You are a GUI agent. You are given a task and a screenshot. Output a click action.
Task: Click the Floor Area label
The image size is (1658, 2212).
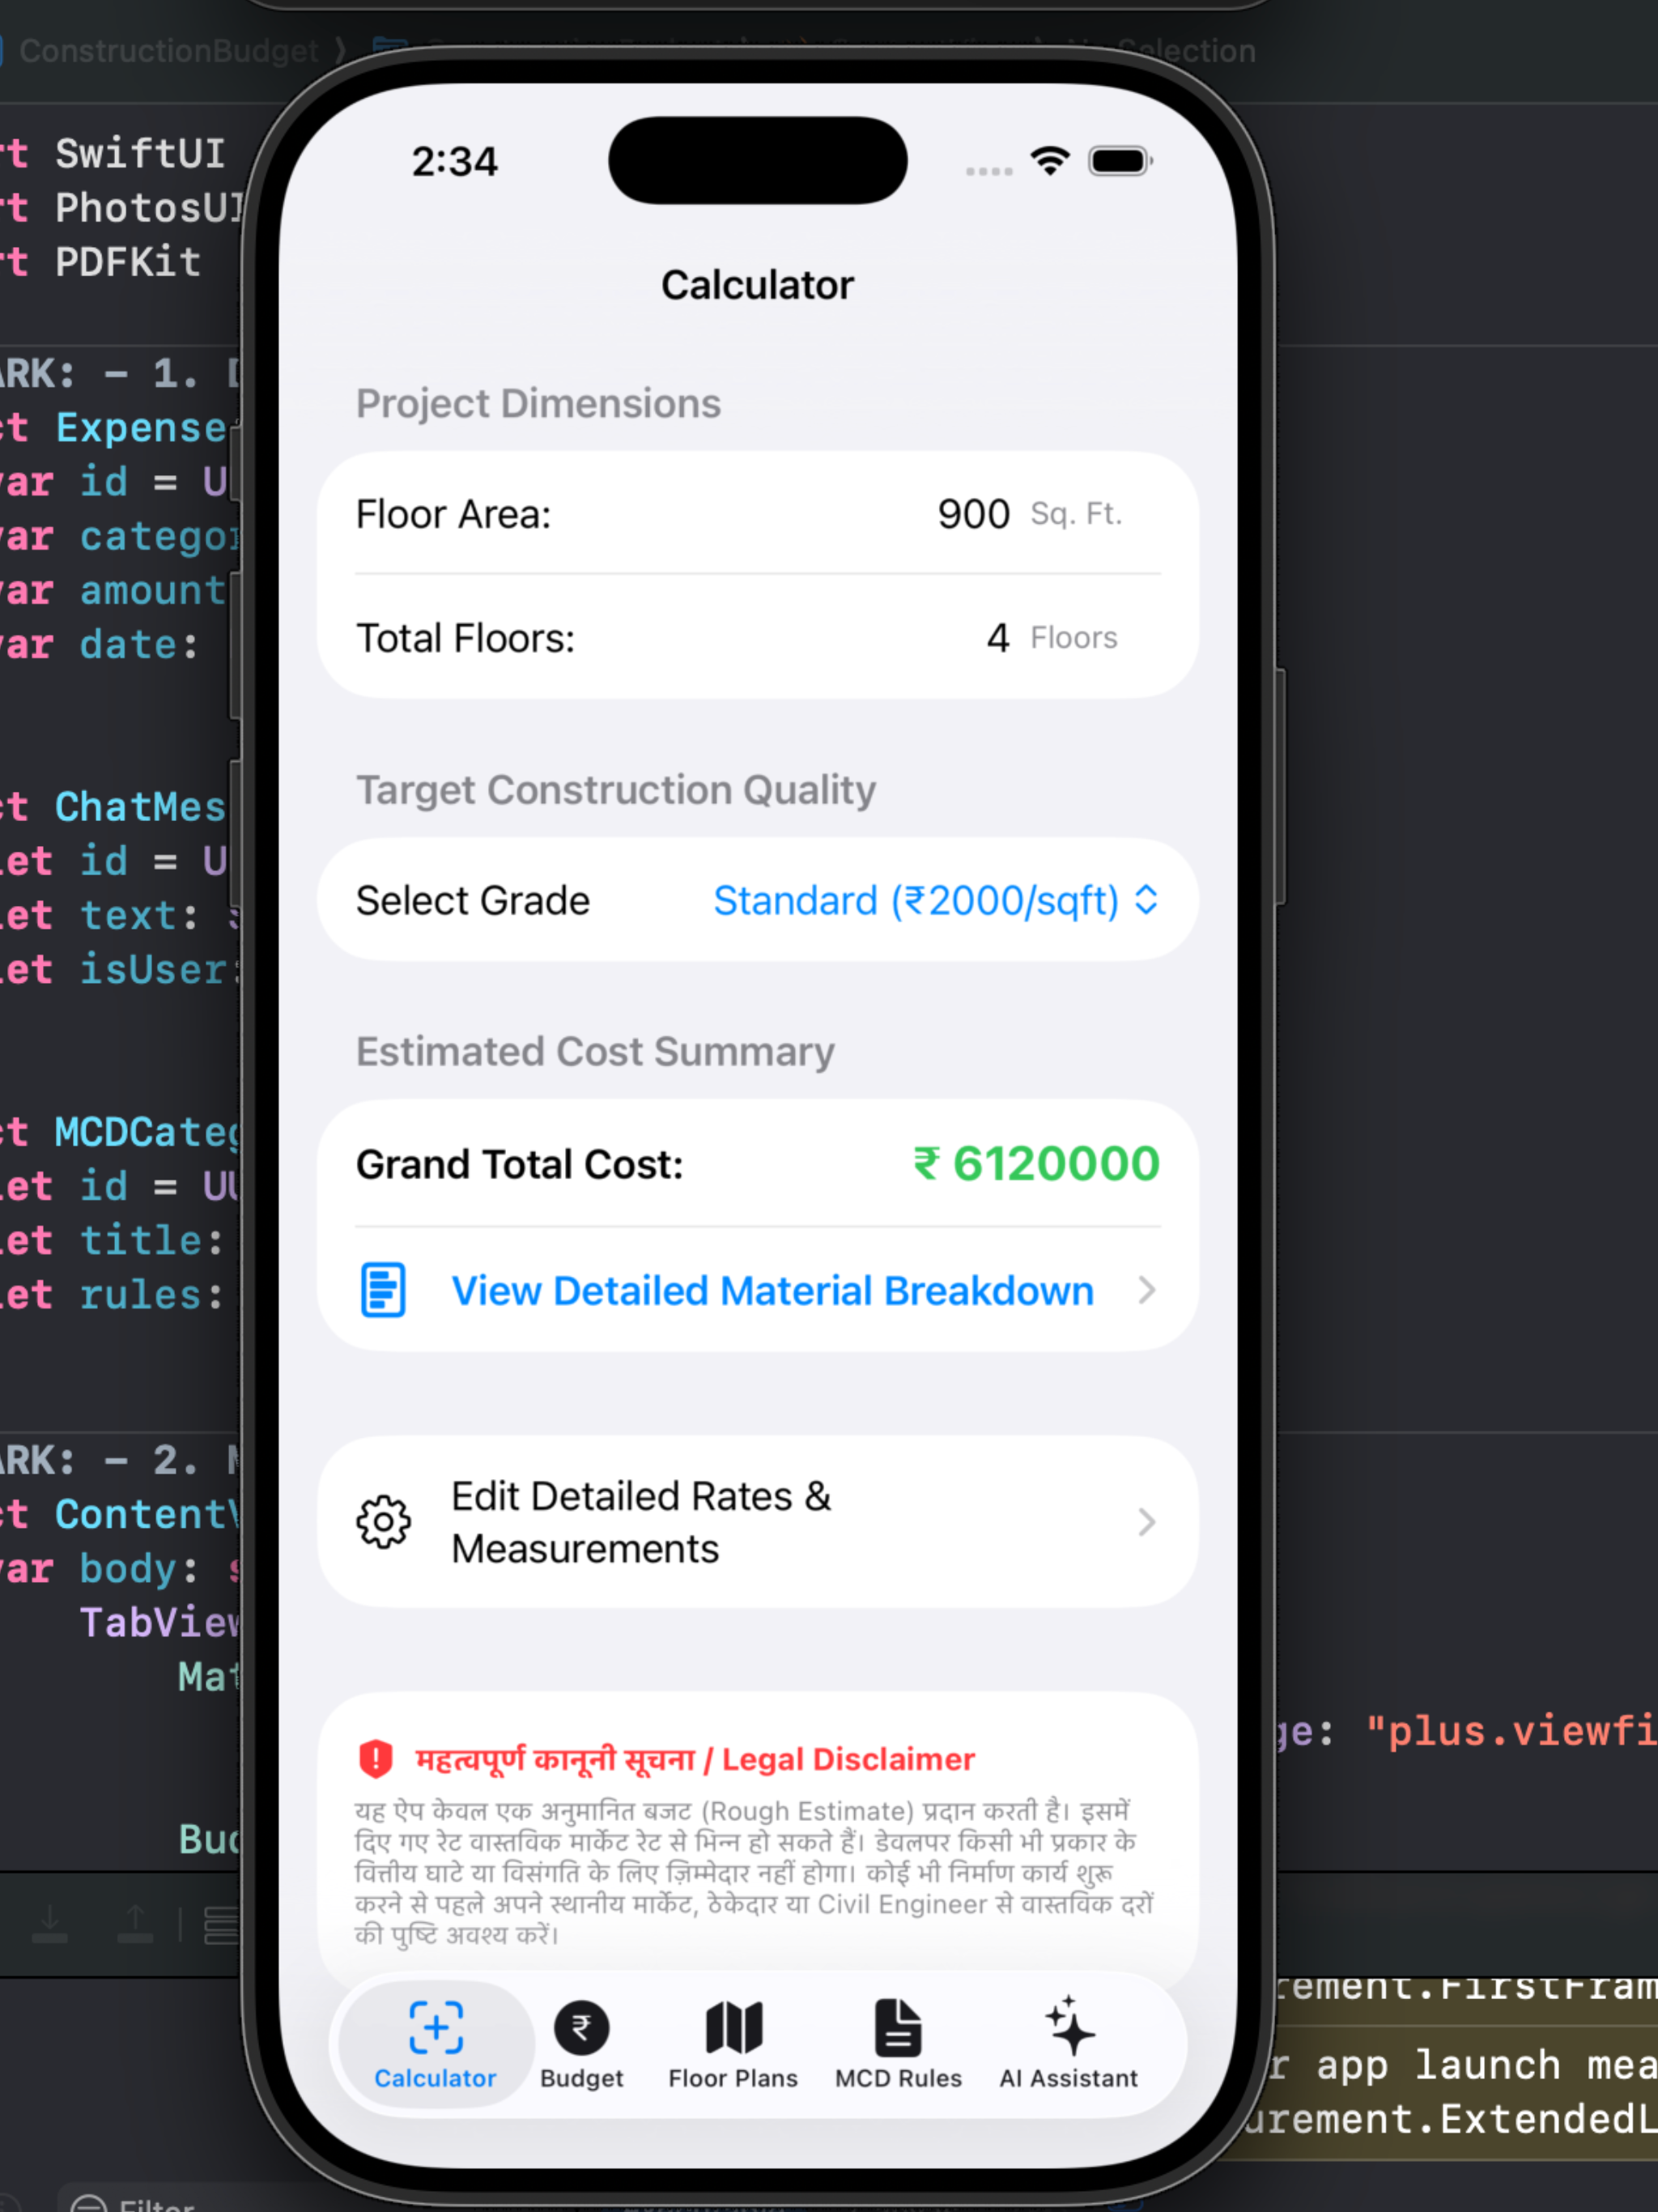453,514
